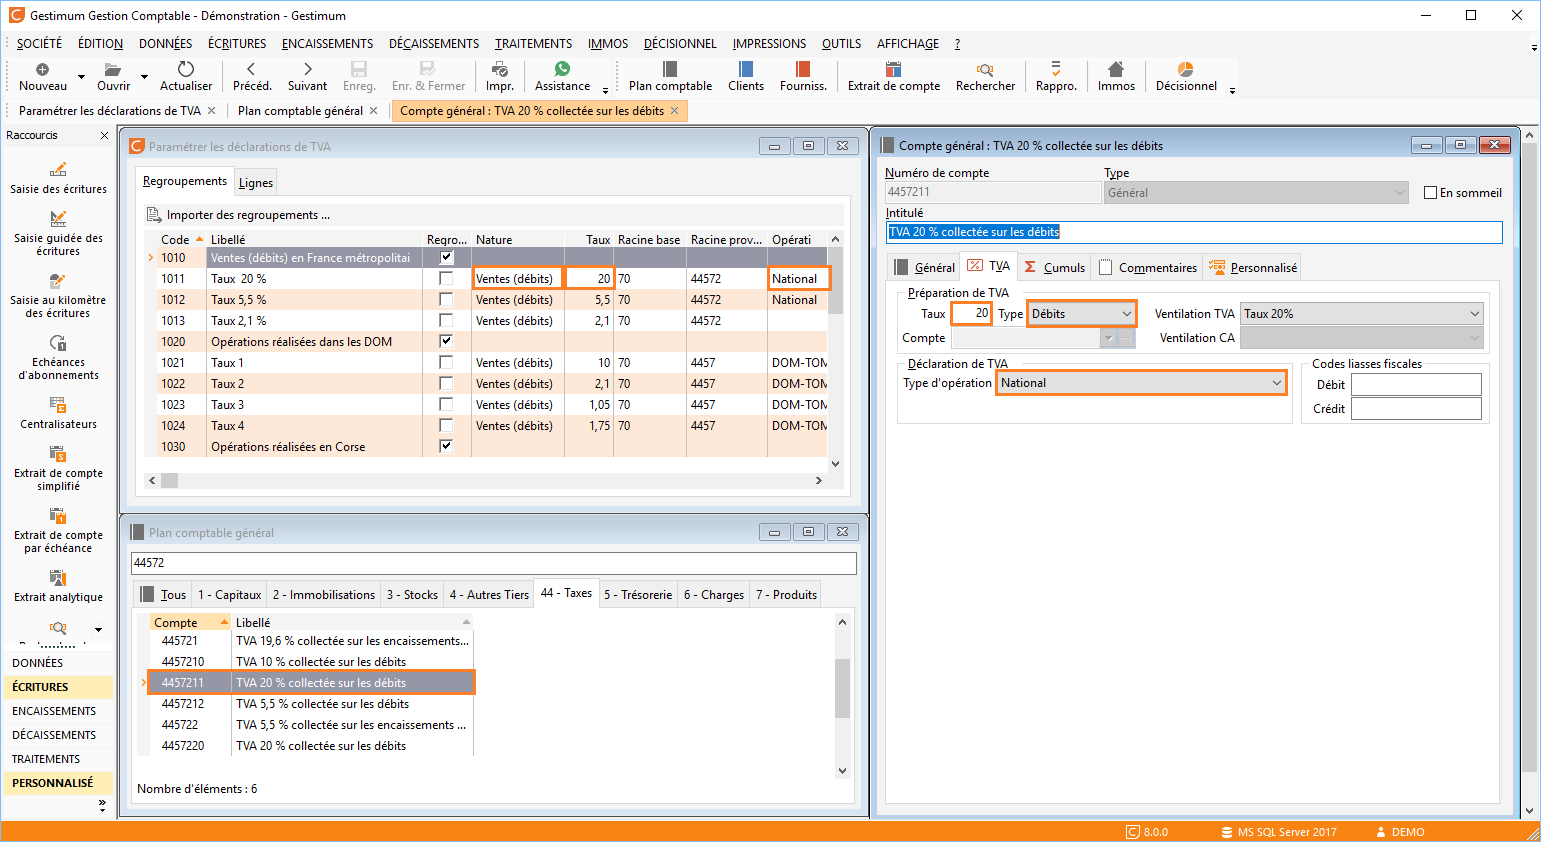Click the Plan comptable search field
This screenshot has height=842, width=1541.
pyautogui.click(x=493, y=563)
